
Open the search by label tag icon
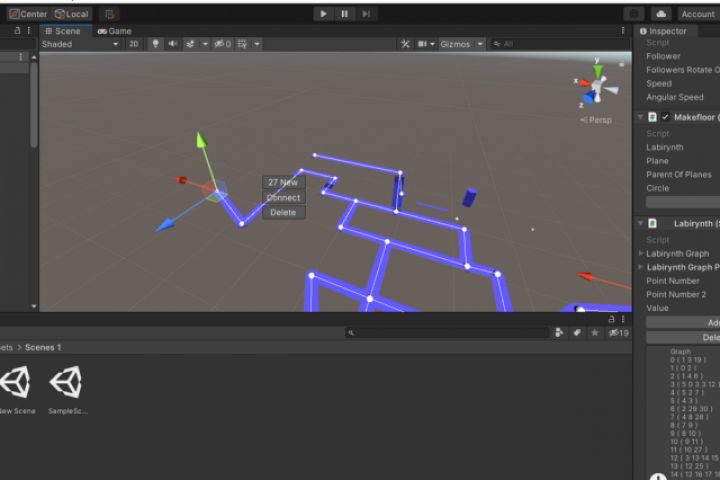coord(577,333)
